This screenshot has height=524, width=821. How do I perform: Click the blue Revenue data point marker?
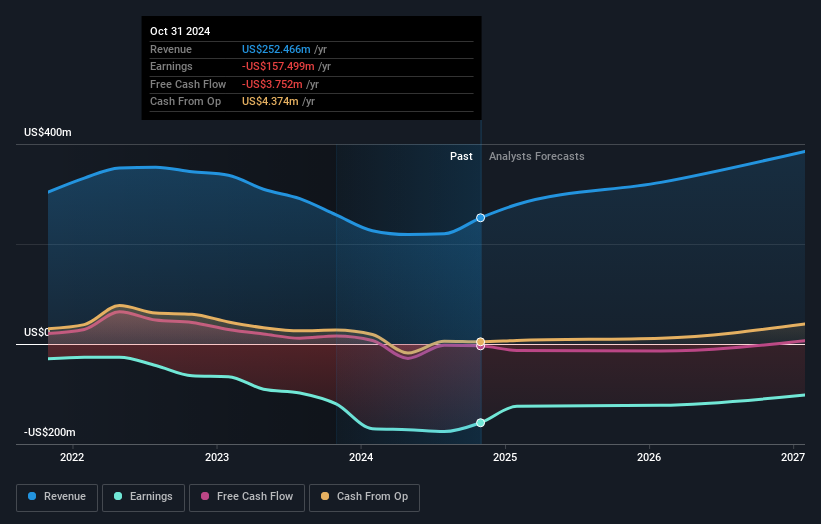pos(480,218)
